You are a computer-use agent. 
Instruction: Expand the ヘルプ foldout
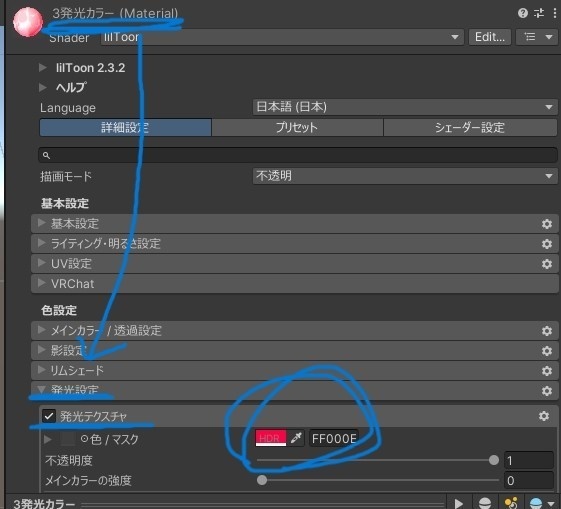(43, 87)
